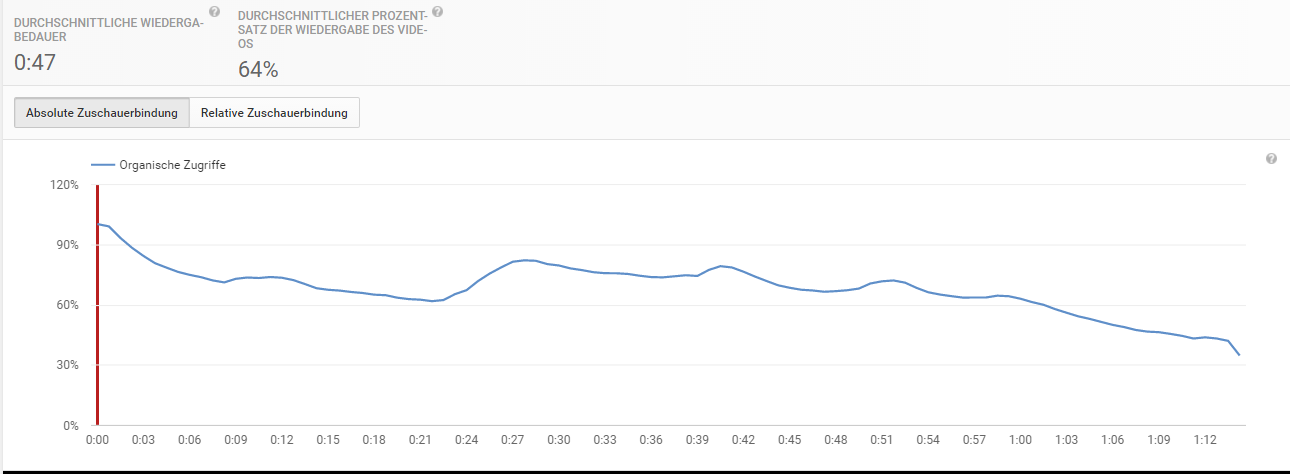Click the 0:47 average watch time value
The image size is (1290, 474).
tap(35, 63)
